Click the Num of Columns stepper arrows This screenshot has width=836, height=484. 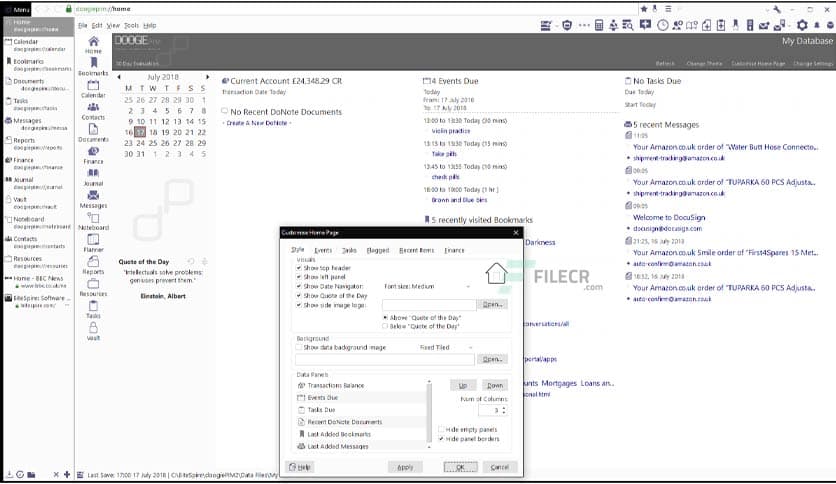point(504,410)
